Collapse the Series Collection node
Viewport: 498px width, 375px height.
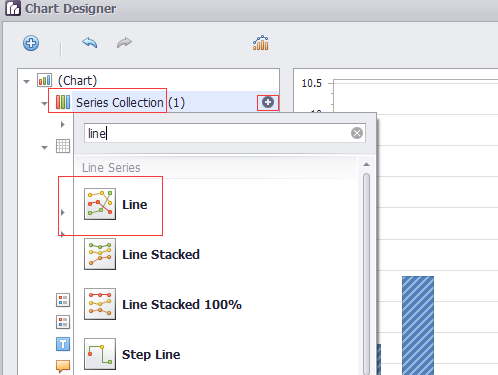click(x=44, y=103)
